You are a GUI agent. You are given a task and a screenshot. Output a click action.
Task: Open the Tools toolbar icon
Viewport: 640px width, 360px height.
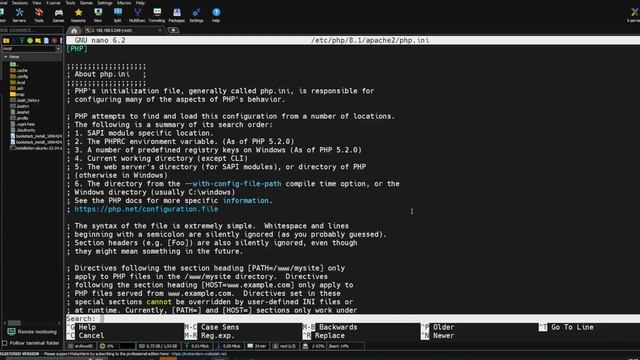pos(39,15)
